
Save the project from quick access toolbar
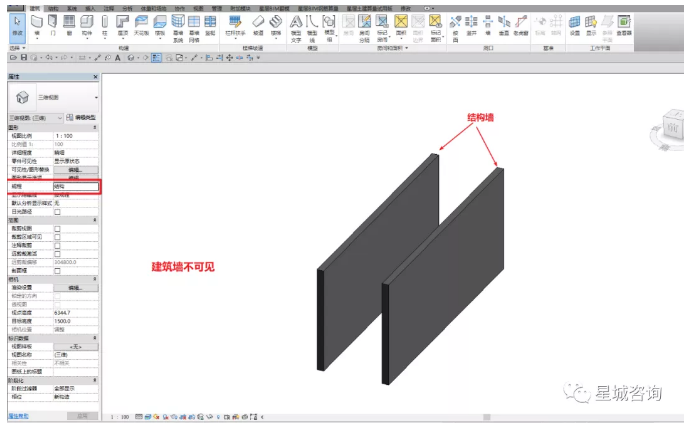click(x=24, y=57)
